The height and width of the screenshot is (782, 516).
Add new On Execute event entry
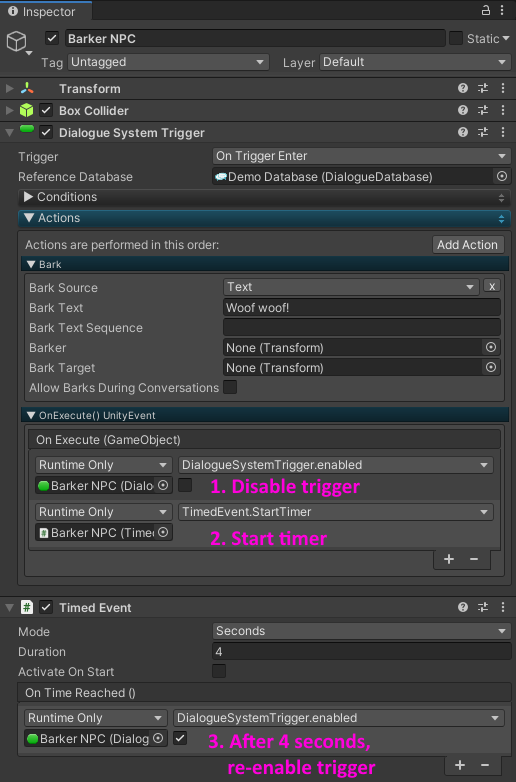click(x=449, y=559)
